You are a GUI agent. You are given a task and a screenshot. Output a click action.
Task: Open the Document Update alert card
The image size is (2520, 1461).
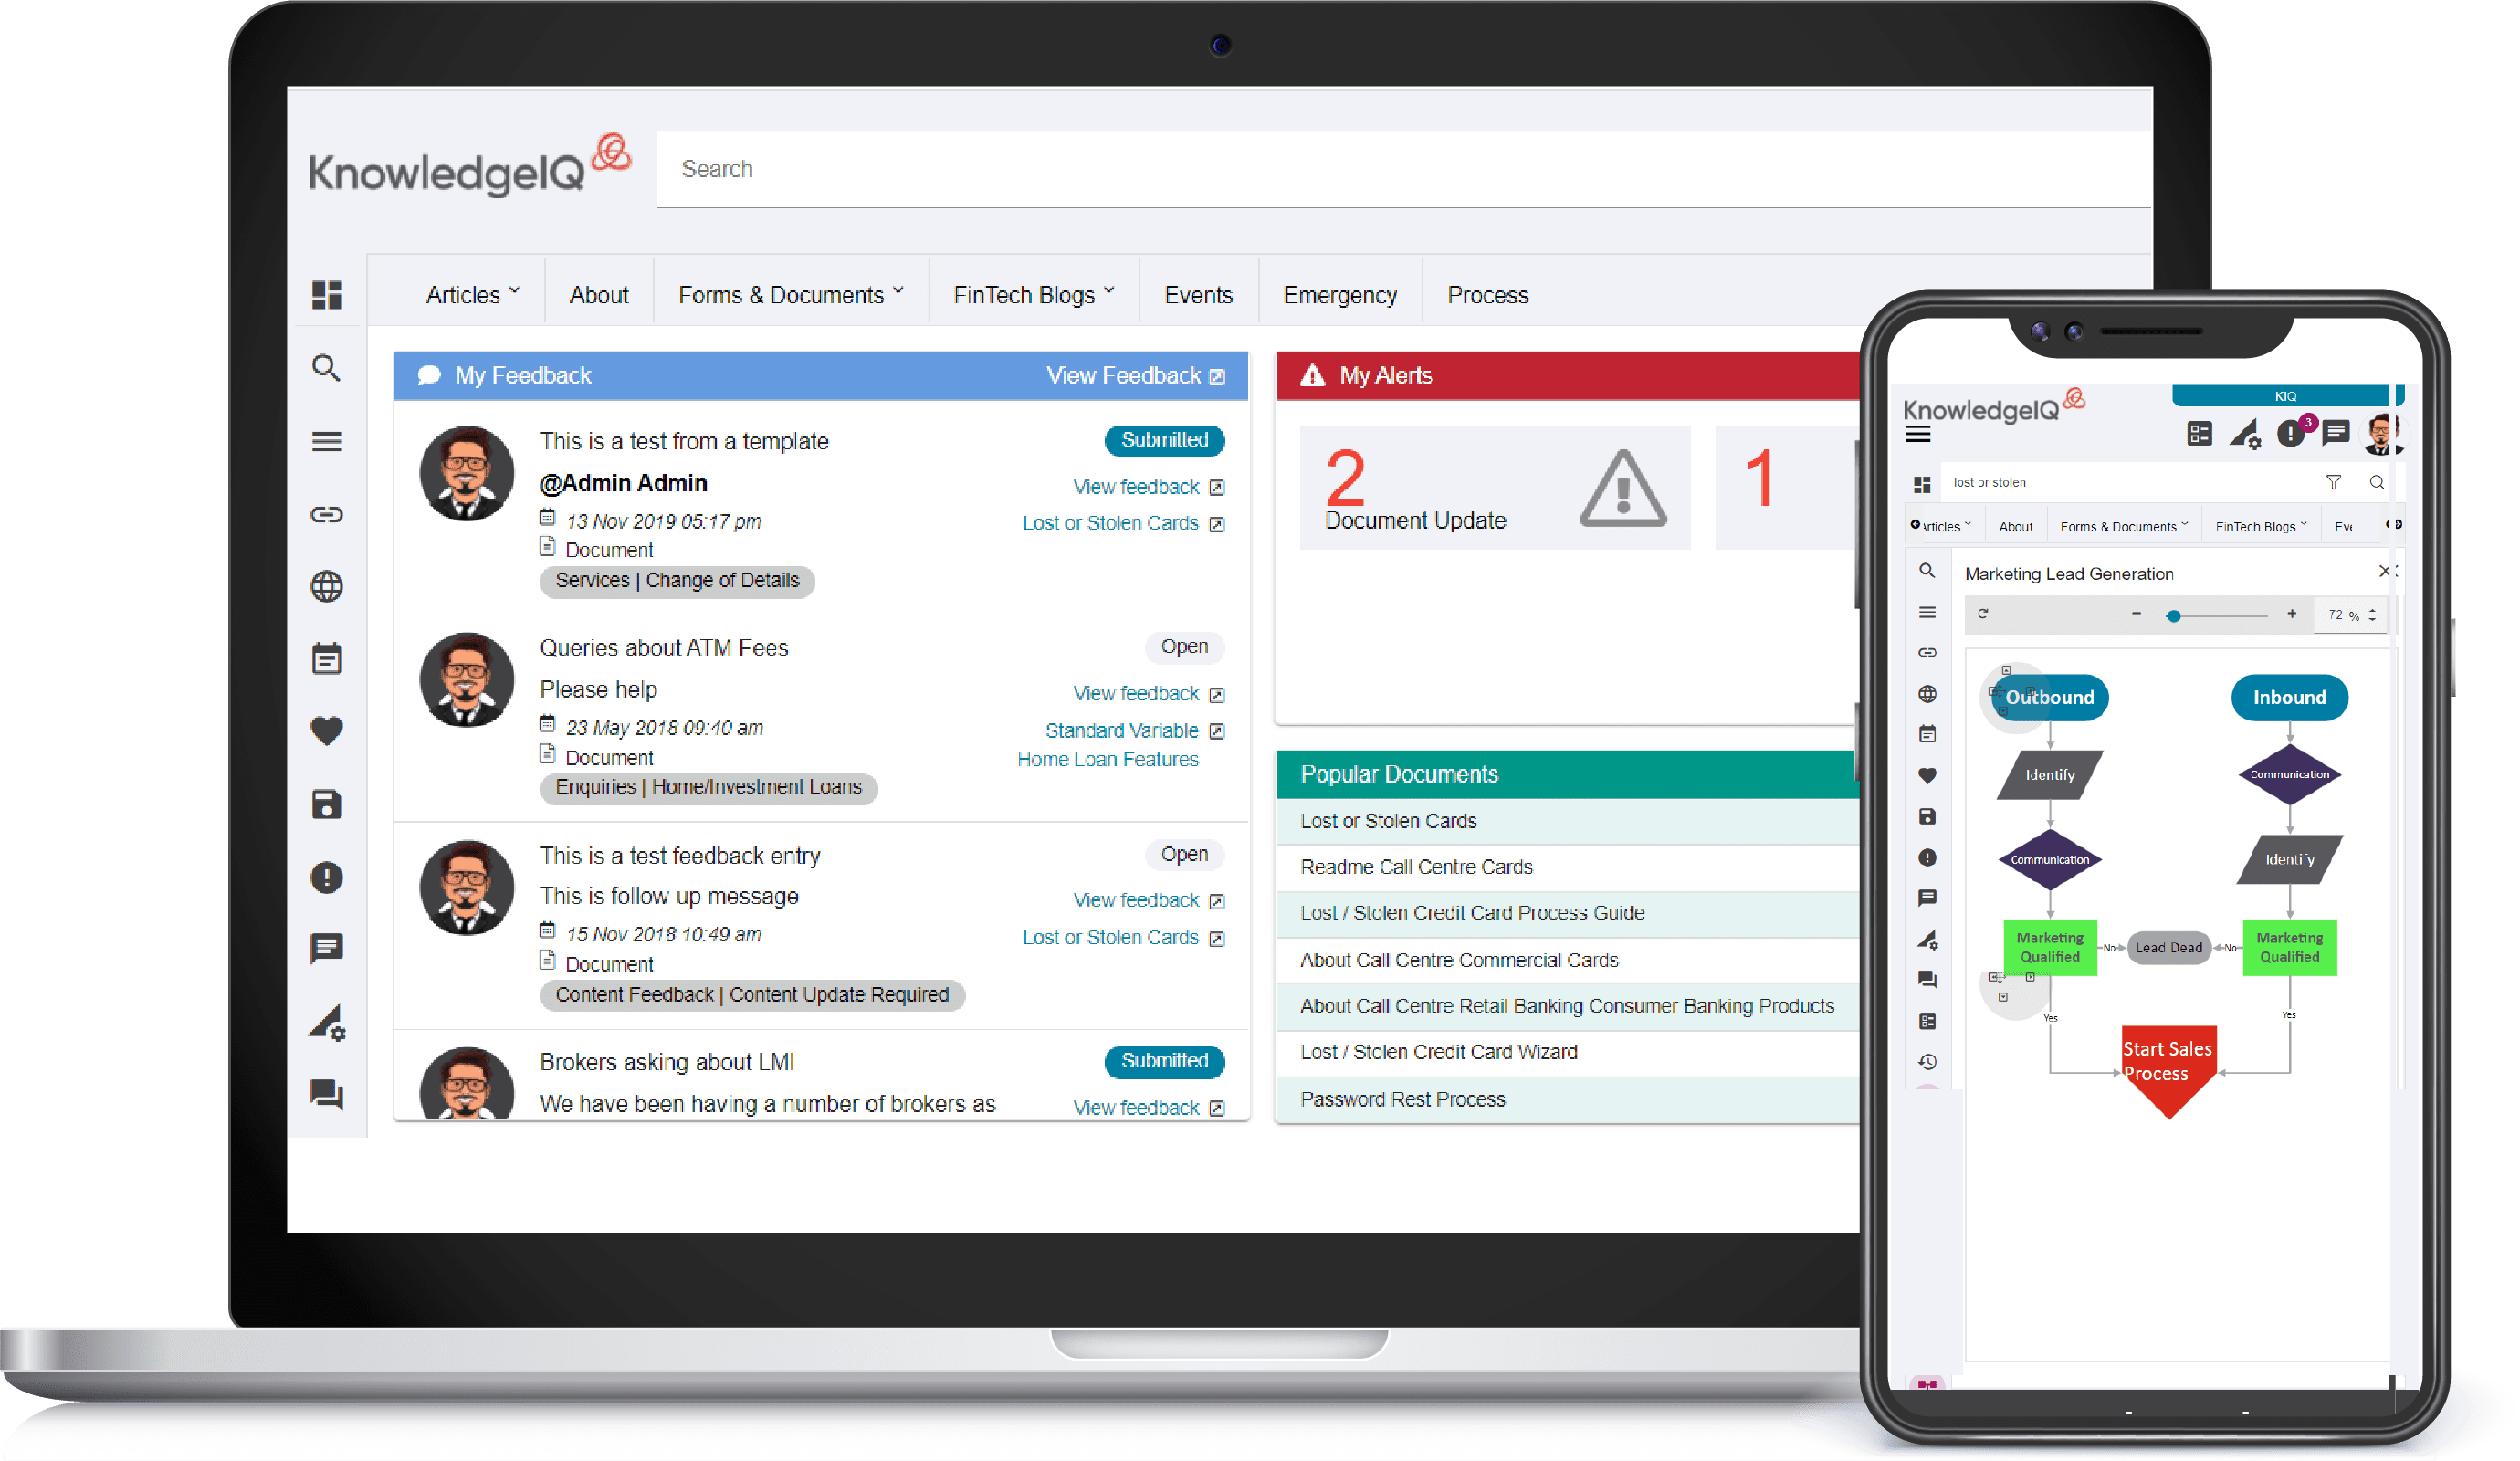point(1494,488)
